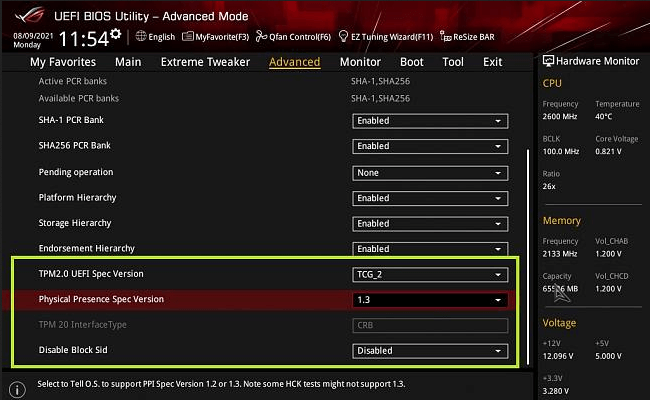The width and height of the screenshot is (650, 400).
Task: Open Qfan Control(F6)
Action: tap(293, 36)
